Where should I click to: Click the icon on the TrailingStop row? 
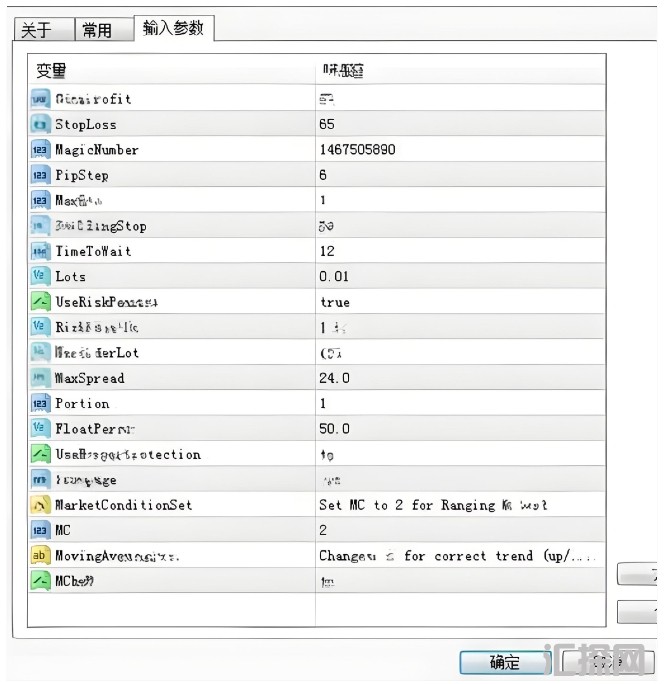(x=40, y=226)
